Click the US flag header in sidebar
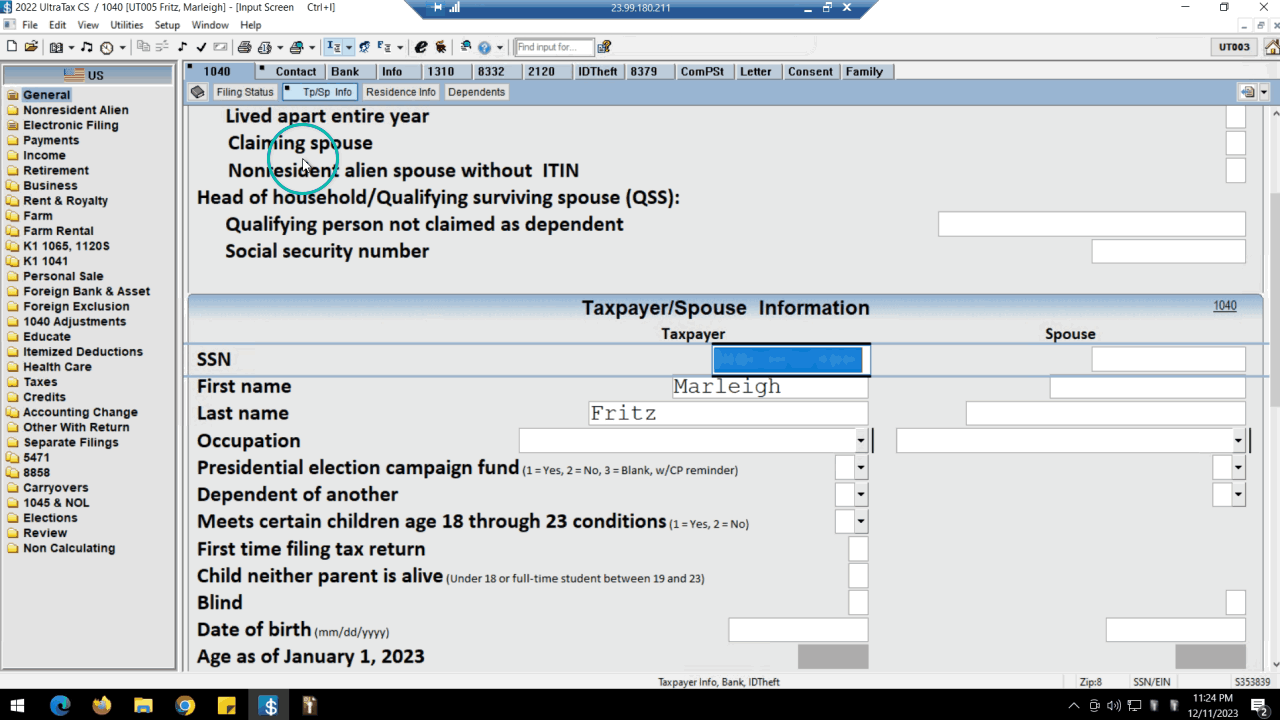Image resolution: width=1280 pixels, height=720 pixels. [x=87, y=75]
